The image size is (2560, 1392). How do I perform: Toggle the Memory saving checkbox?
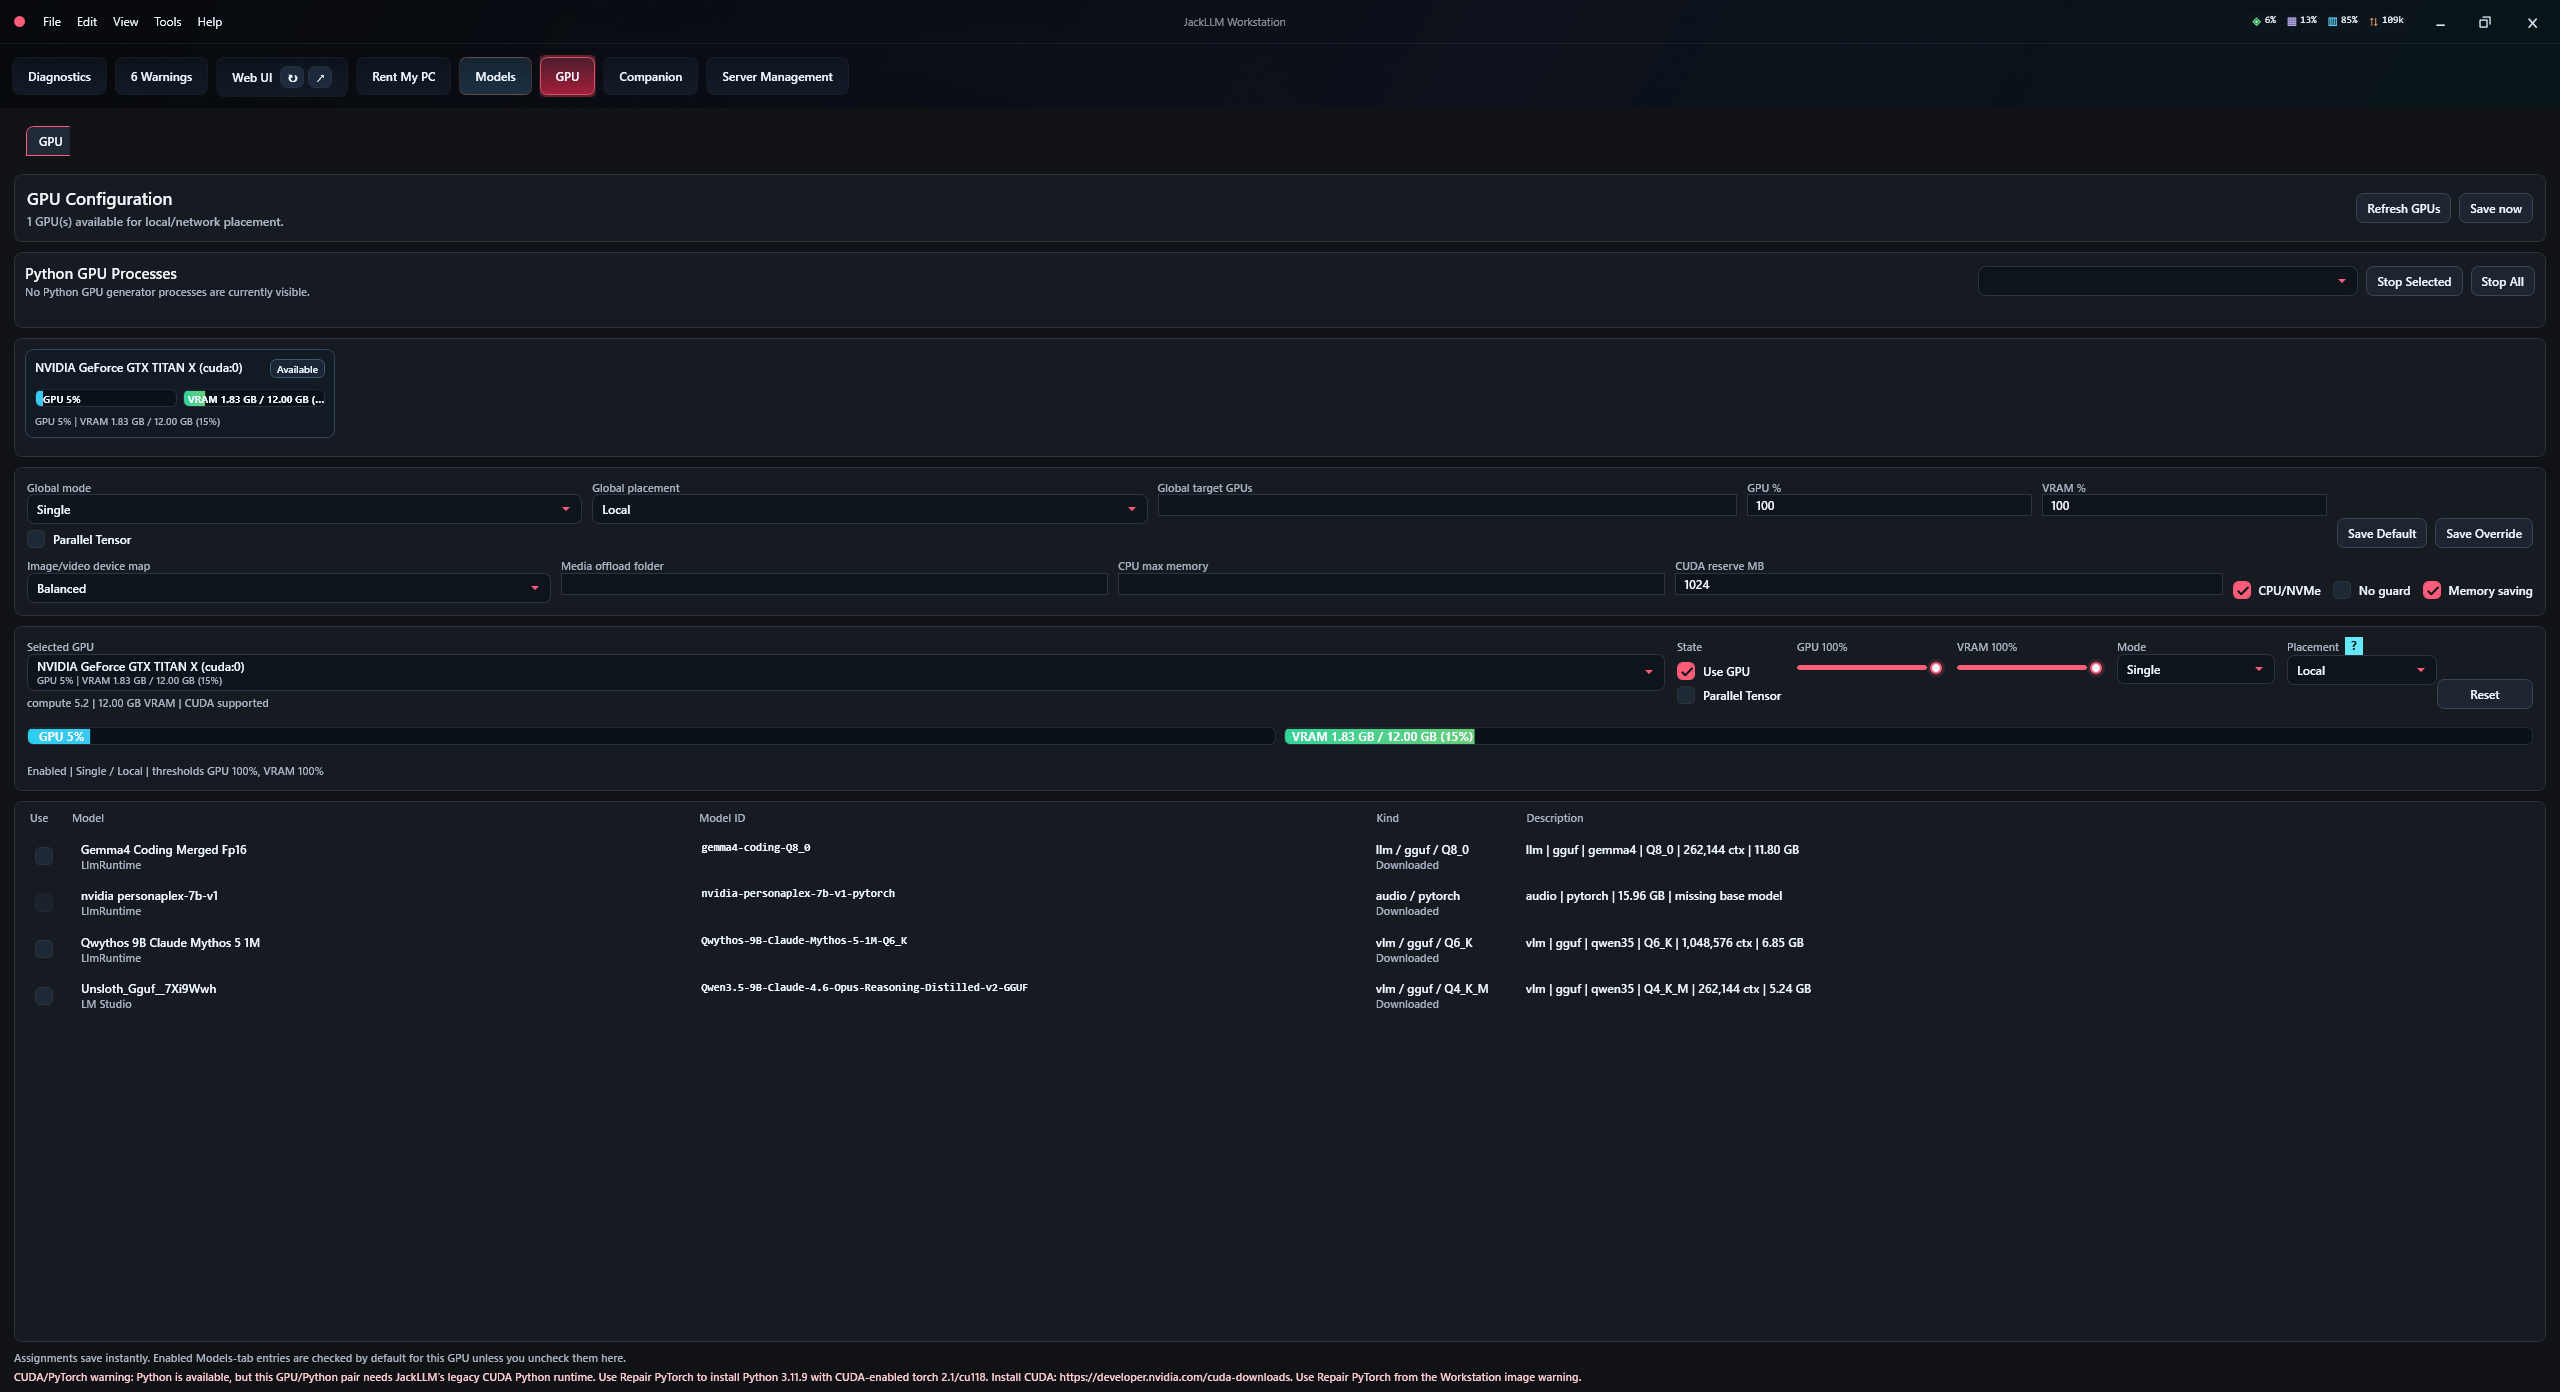coord(2432,590)
